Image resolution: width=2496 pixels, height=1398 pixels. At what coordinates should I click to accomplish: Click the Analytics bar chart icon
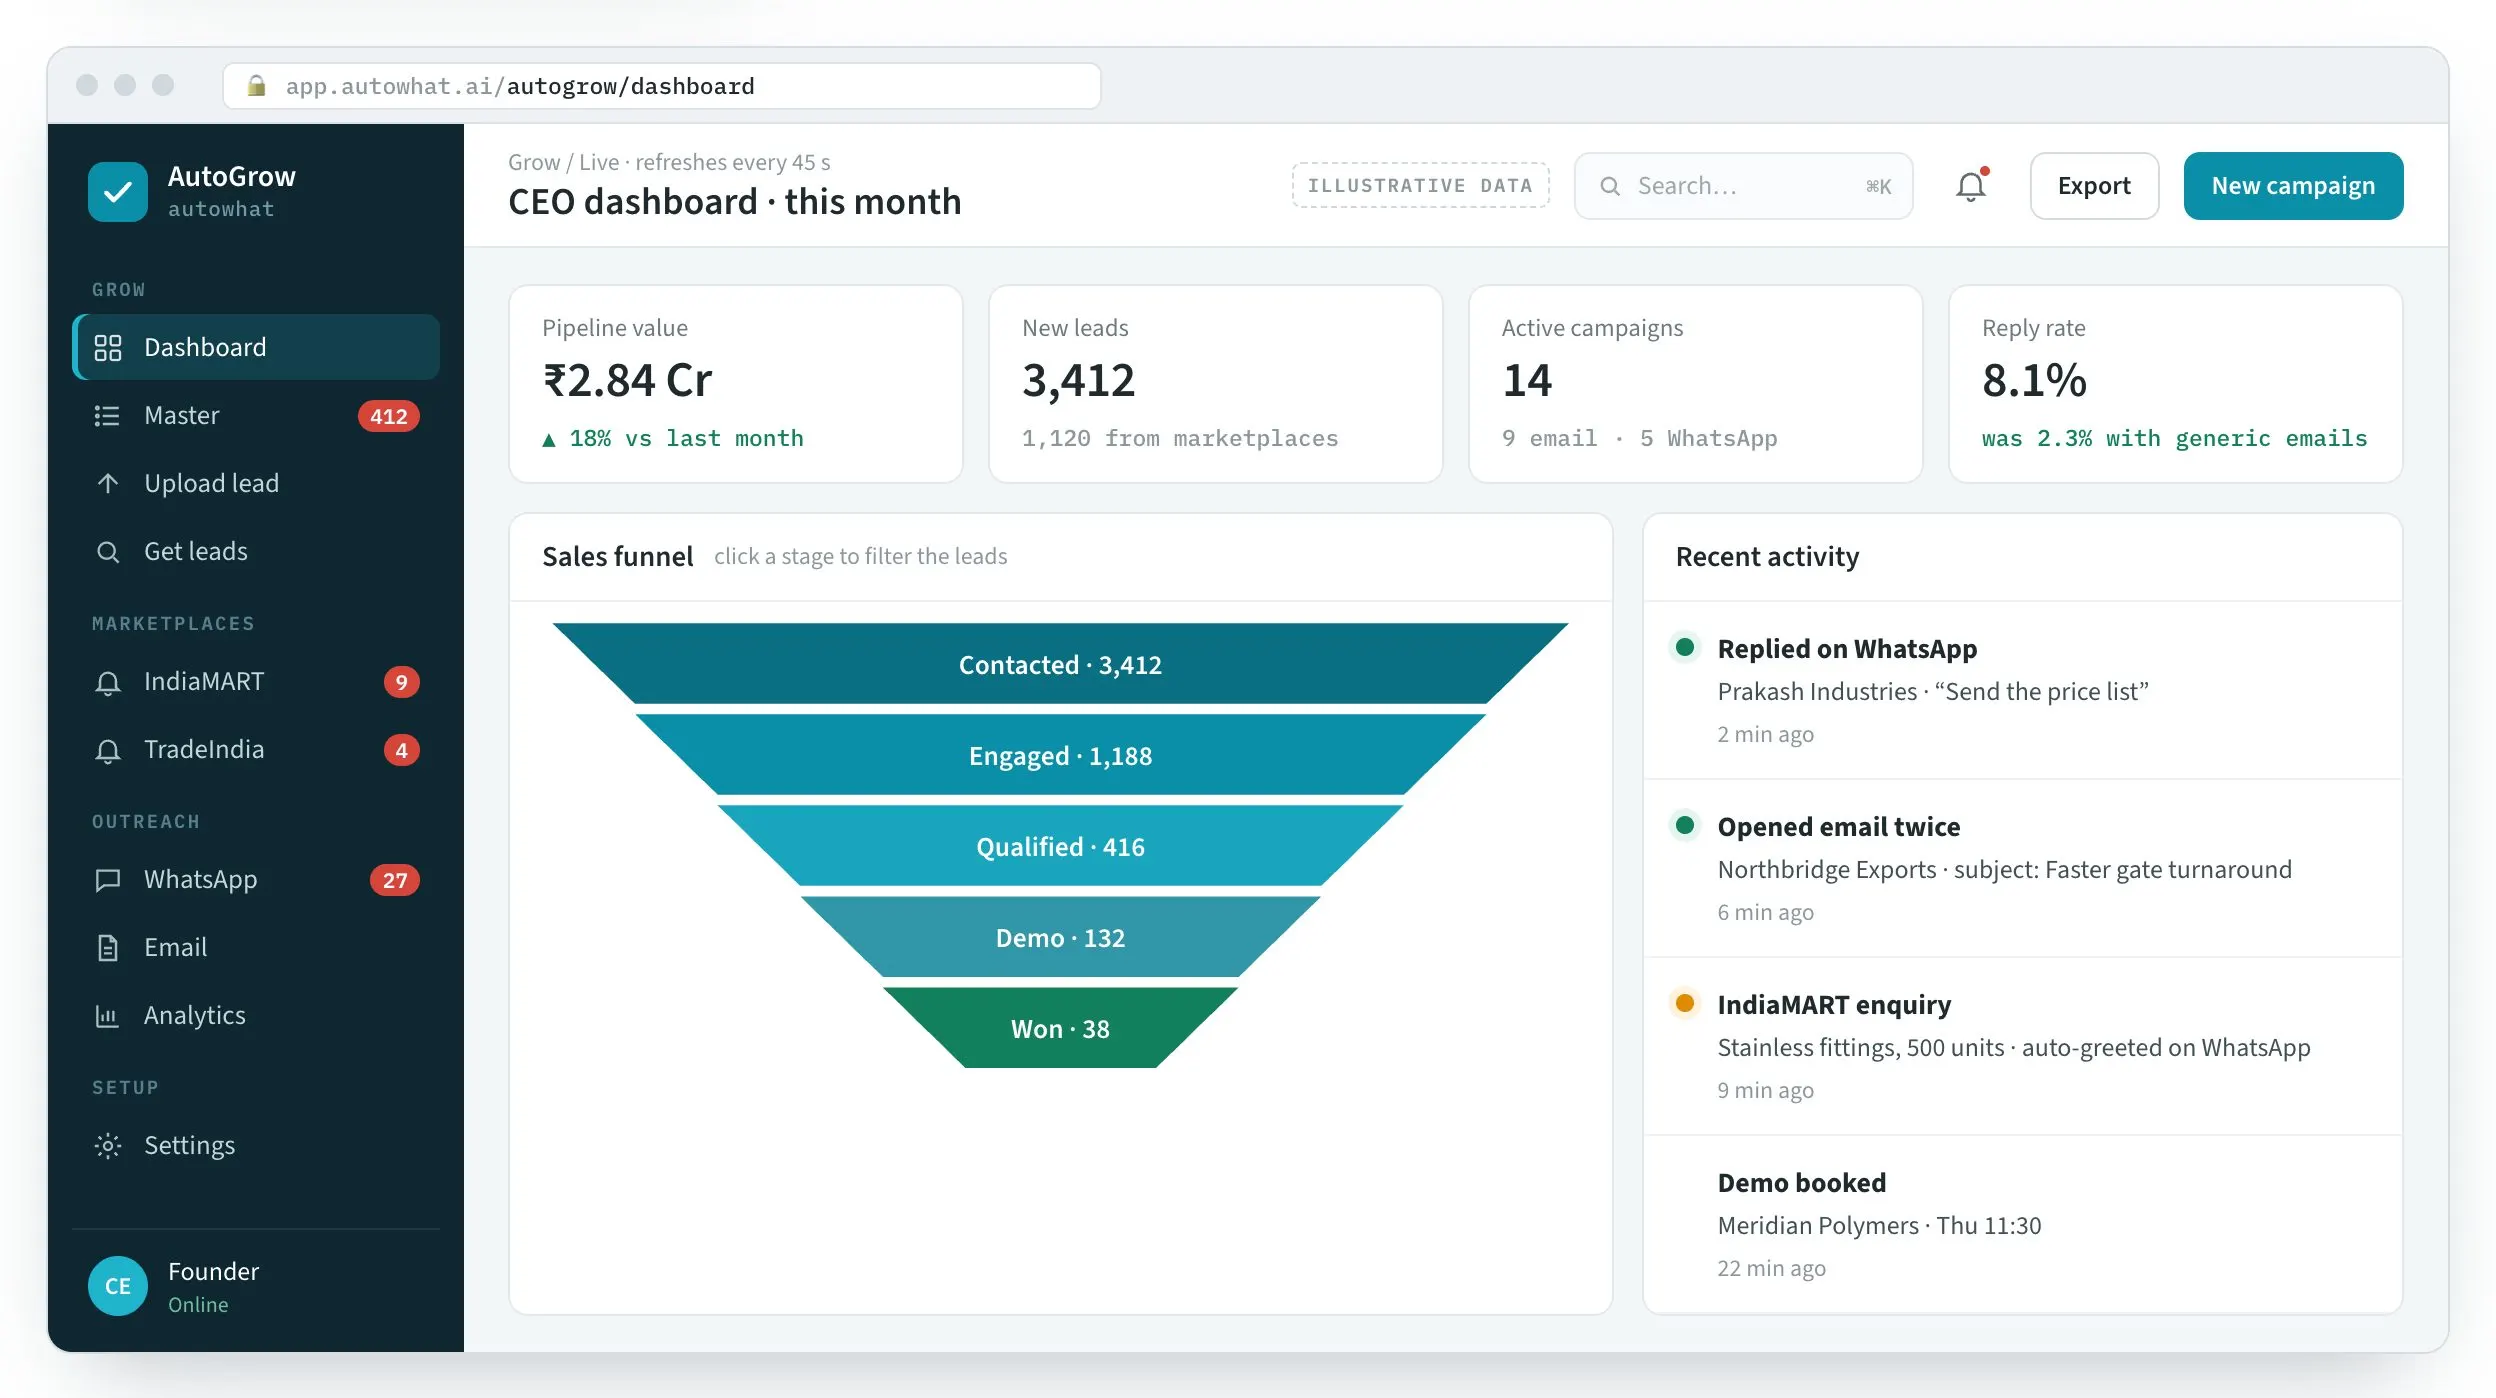[107, 1016]
